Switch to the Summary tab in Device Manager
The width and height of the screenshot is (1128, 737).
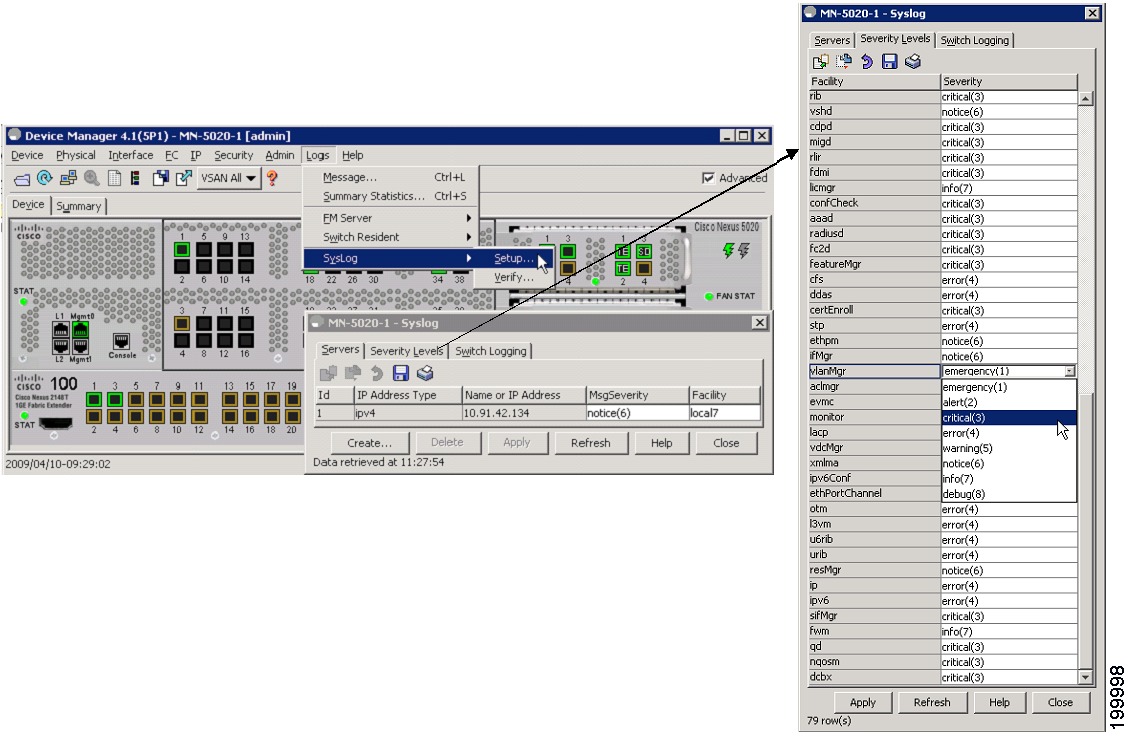[78, 207]
